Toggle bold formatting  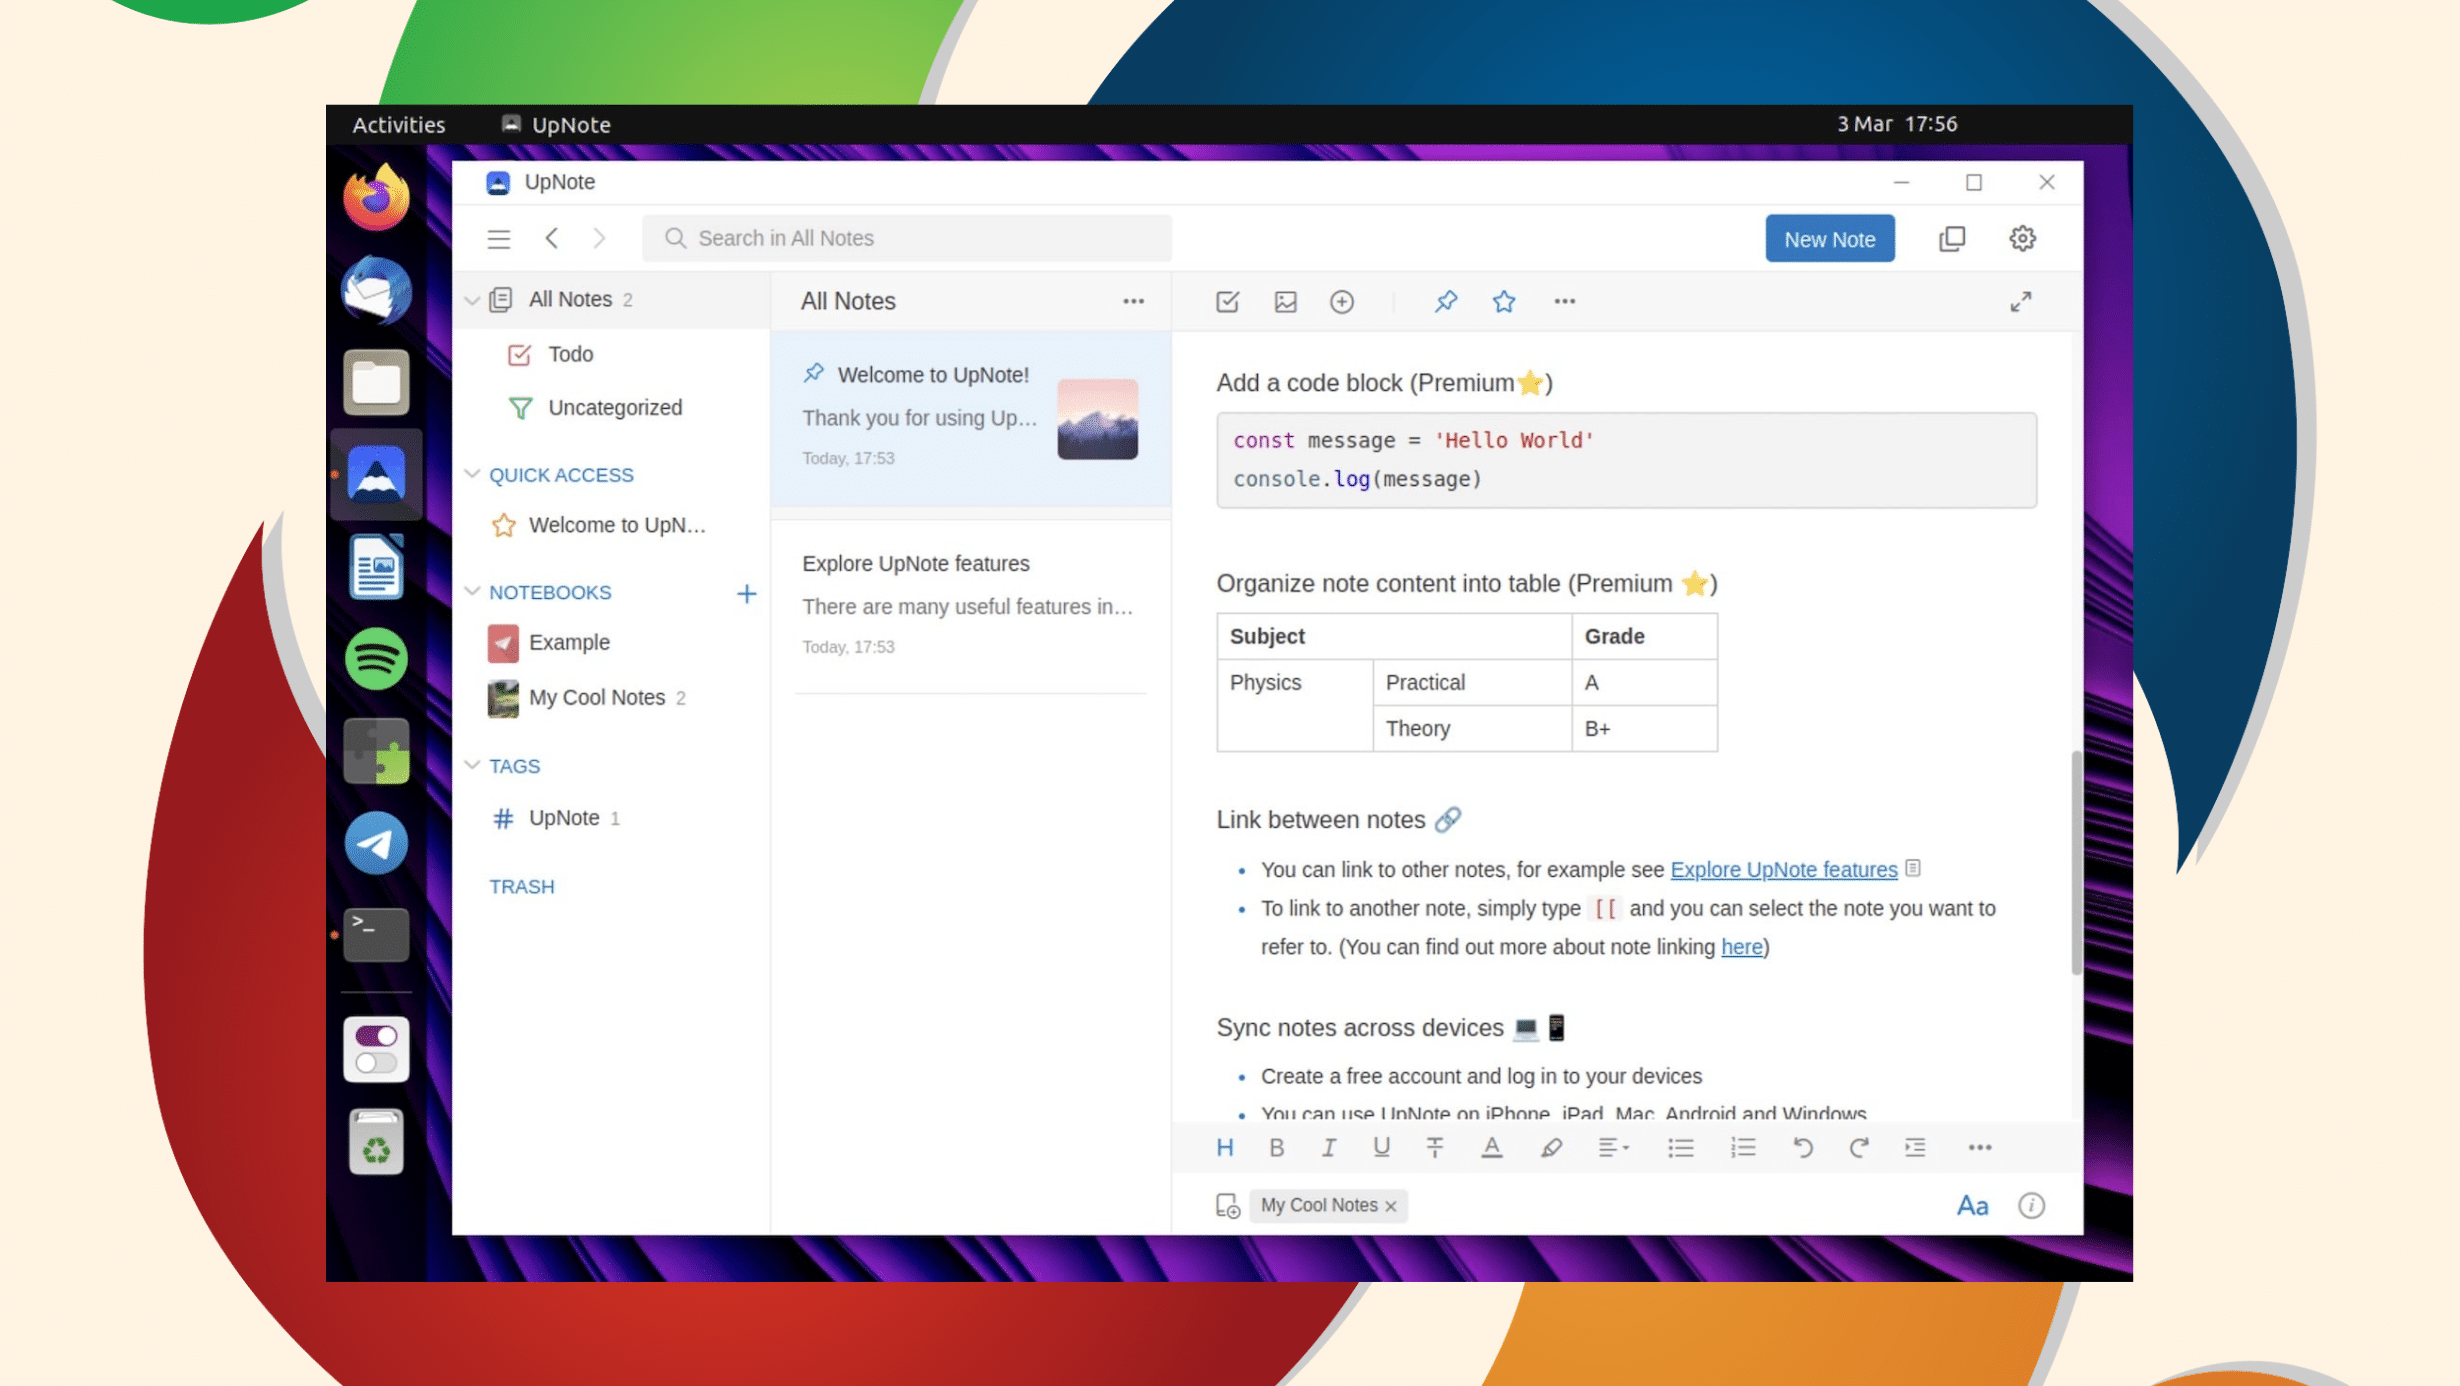click(1276, 1147)
